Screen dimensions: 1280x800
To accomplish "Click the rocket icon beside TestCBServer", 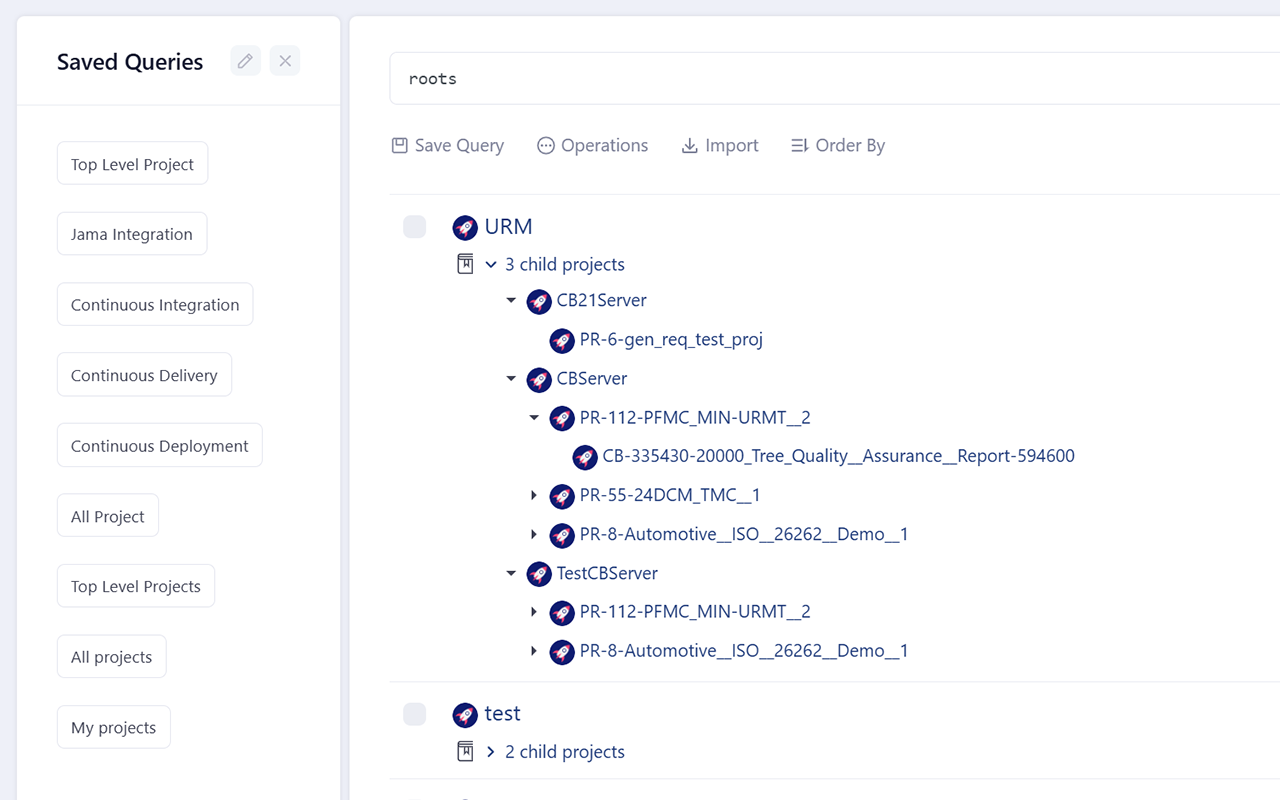I will tap(539, 574).
